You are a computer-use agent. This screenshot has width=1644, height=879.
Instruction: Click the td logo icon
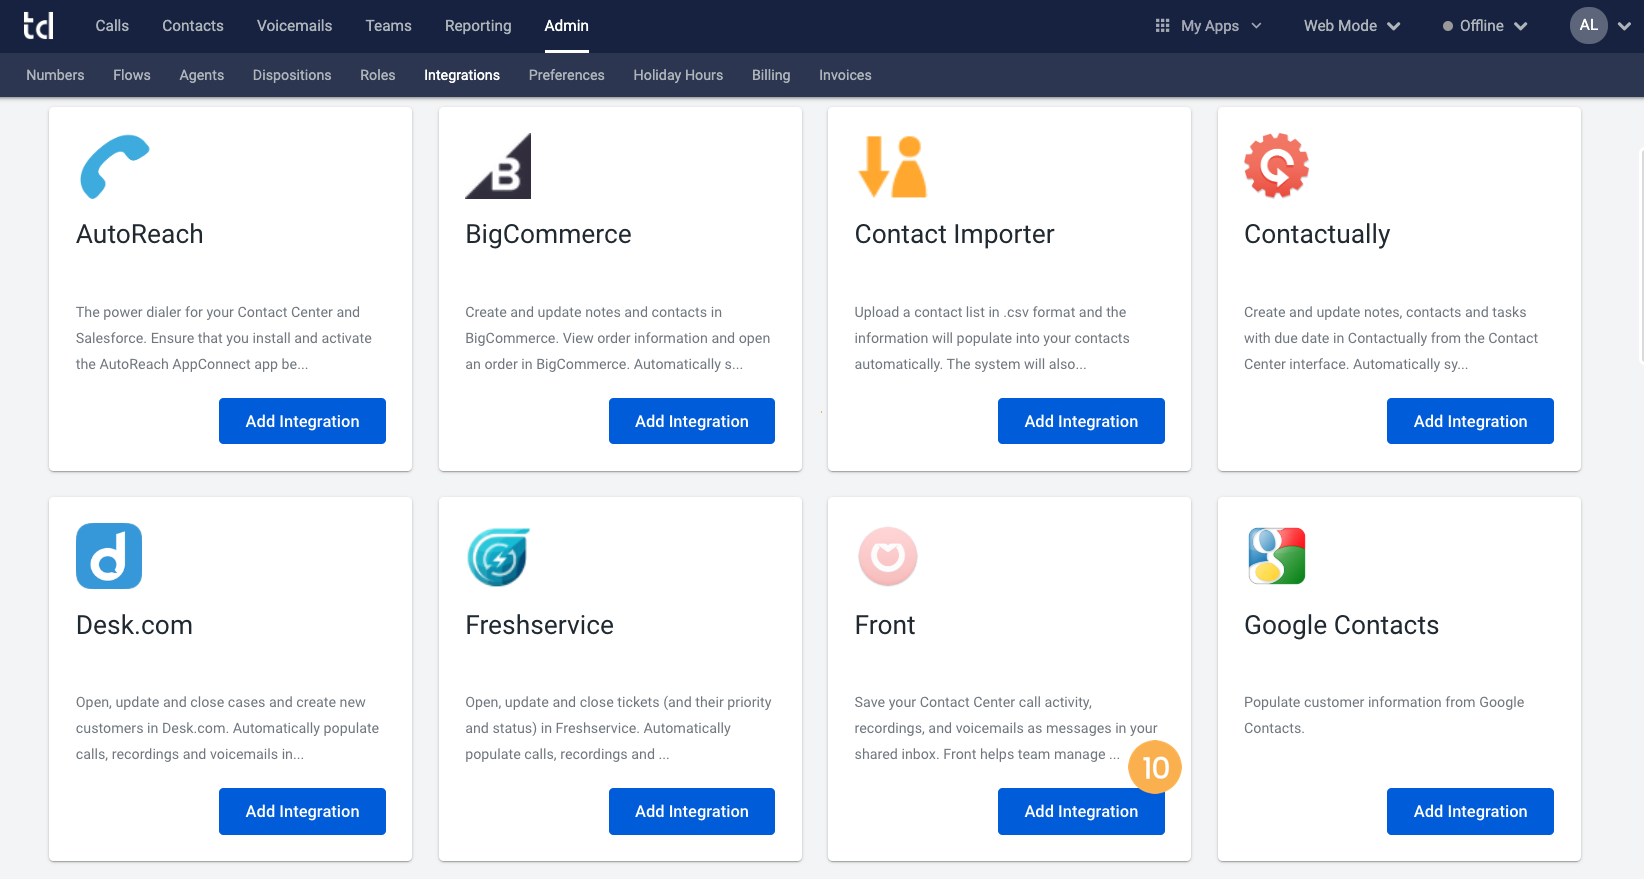(38, 26)
